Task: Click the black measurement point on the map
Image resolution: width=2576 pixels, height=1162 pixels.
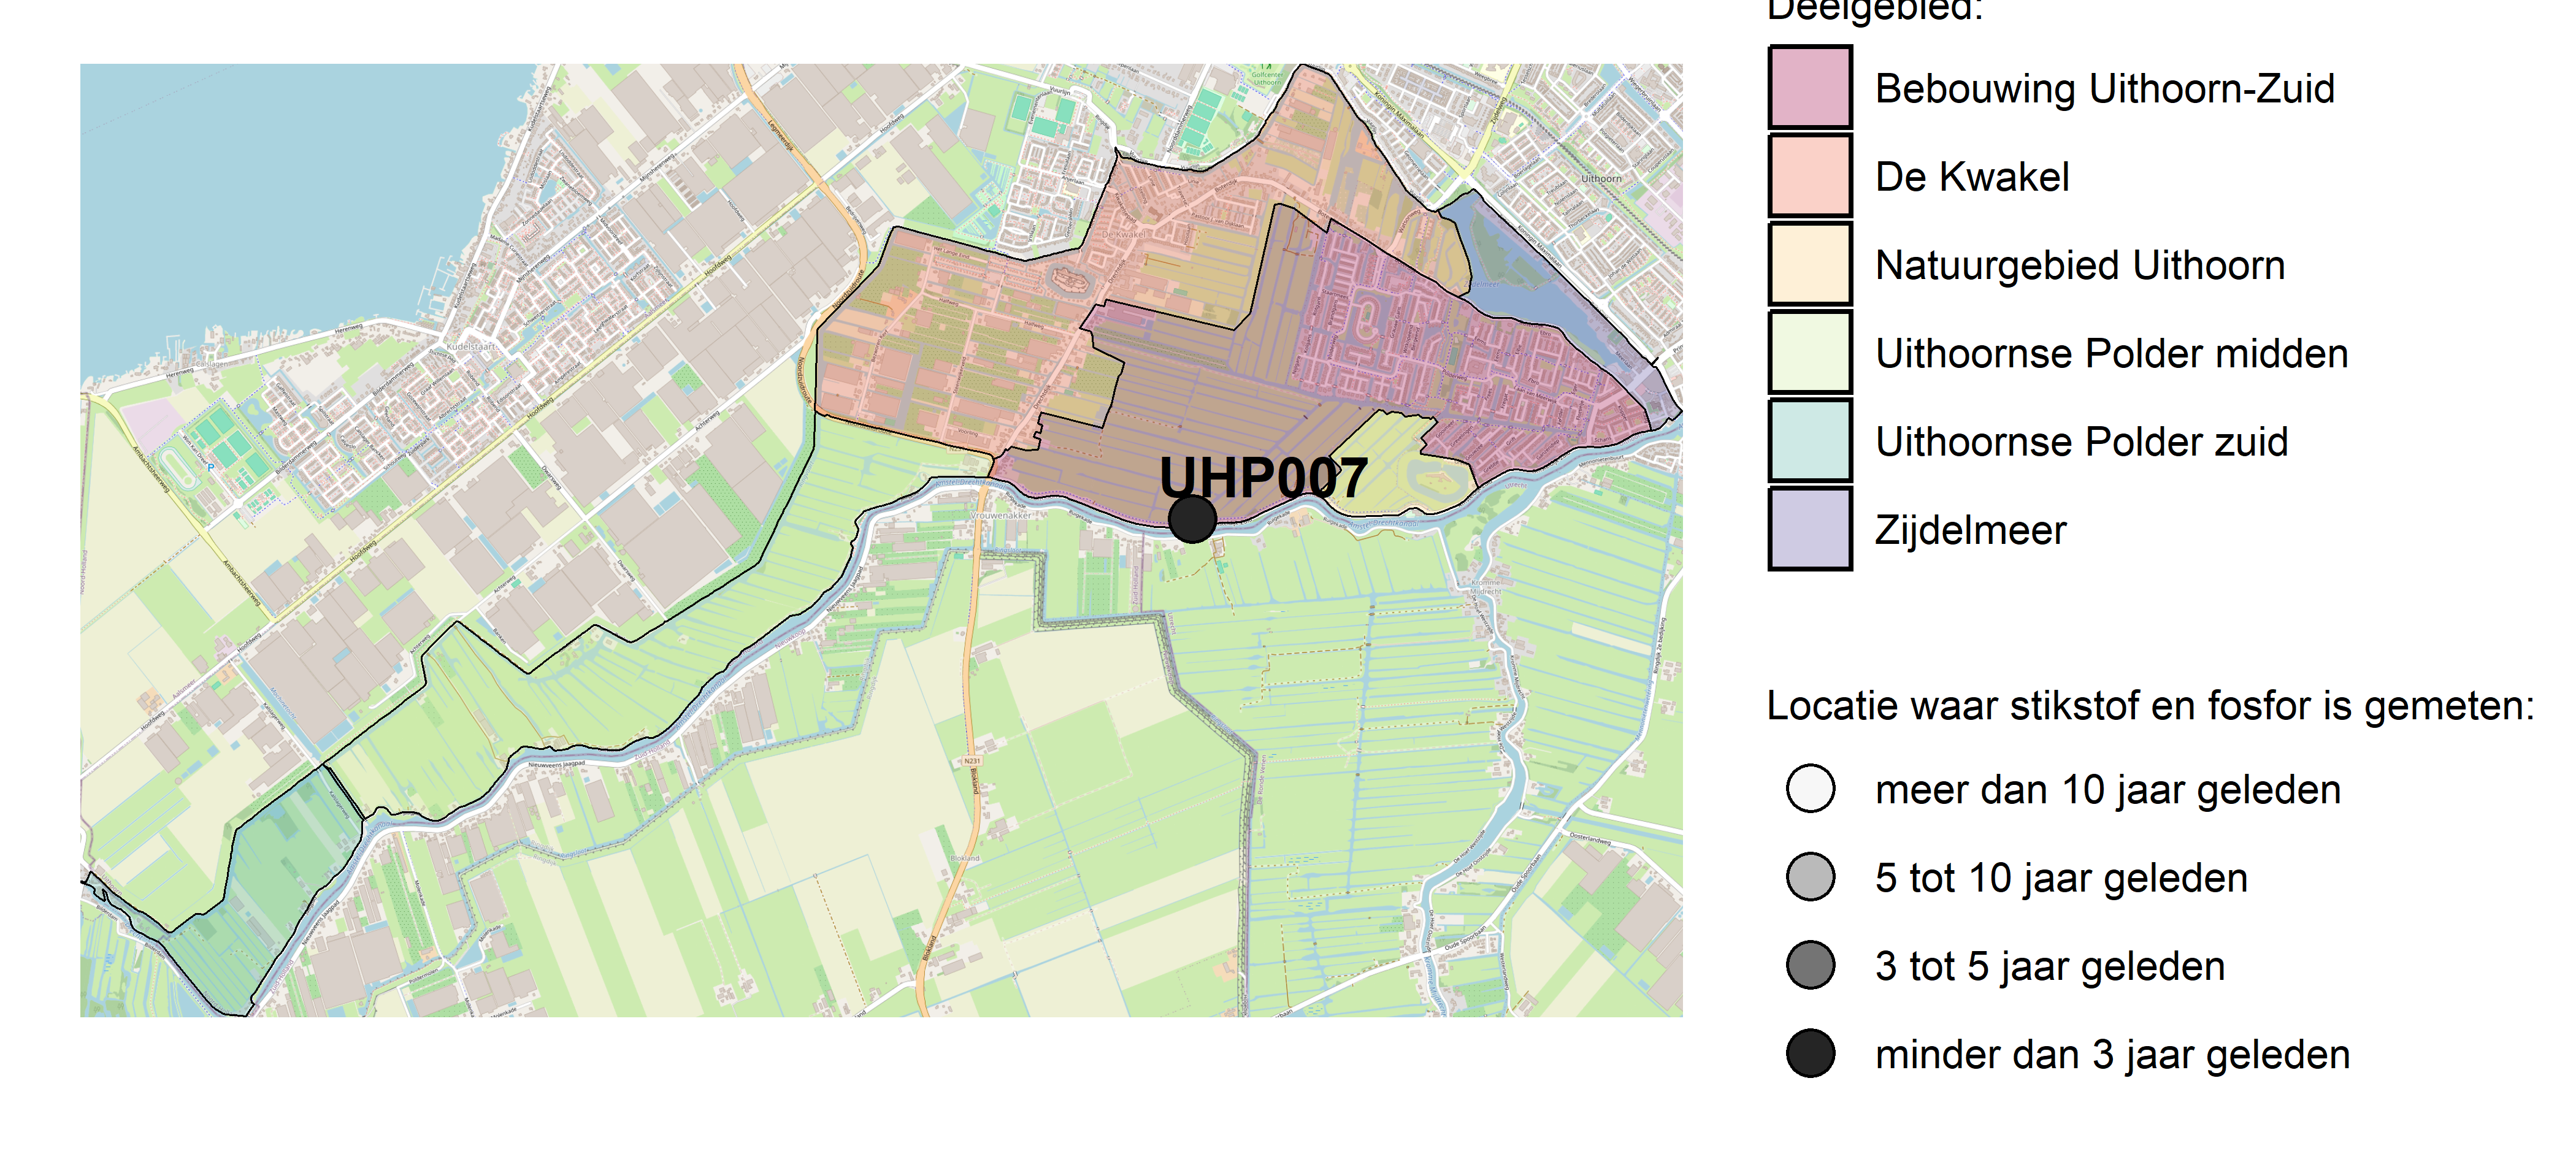Action: tap(1192, 519)
